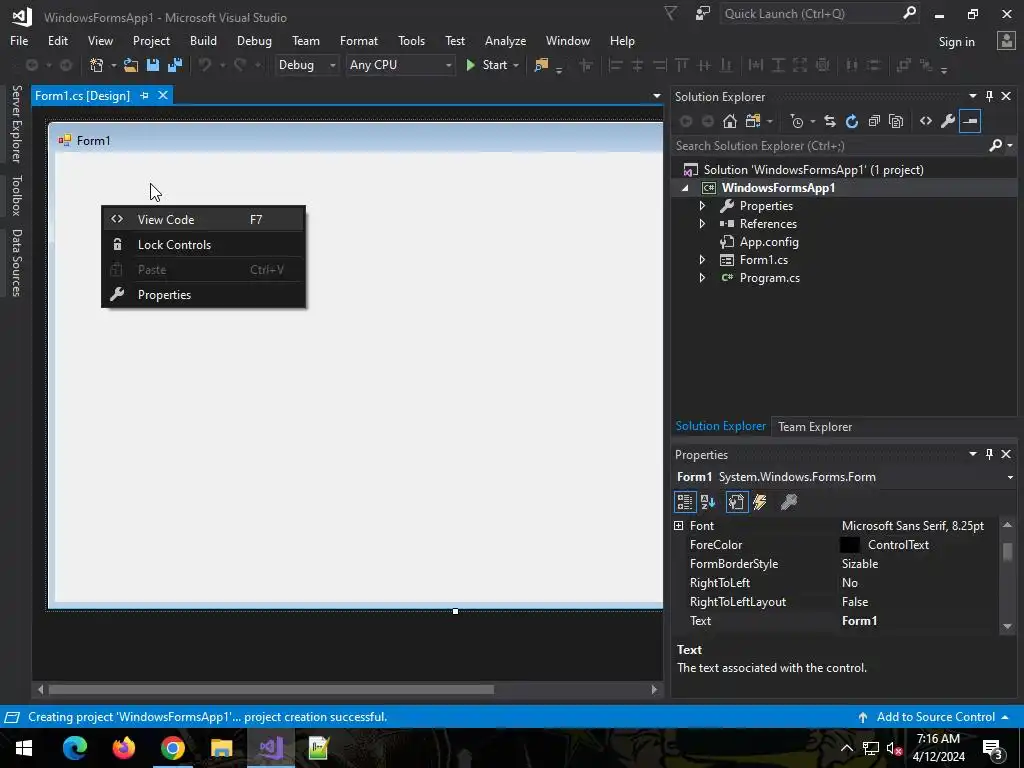Toggle Properties page button in Properties panel
The height and width of the screenshot is (768, 1024).
[x=737, y=502]
